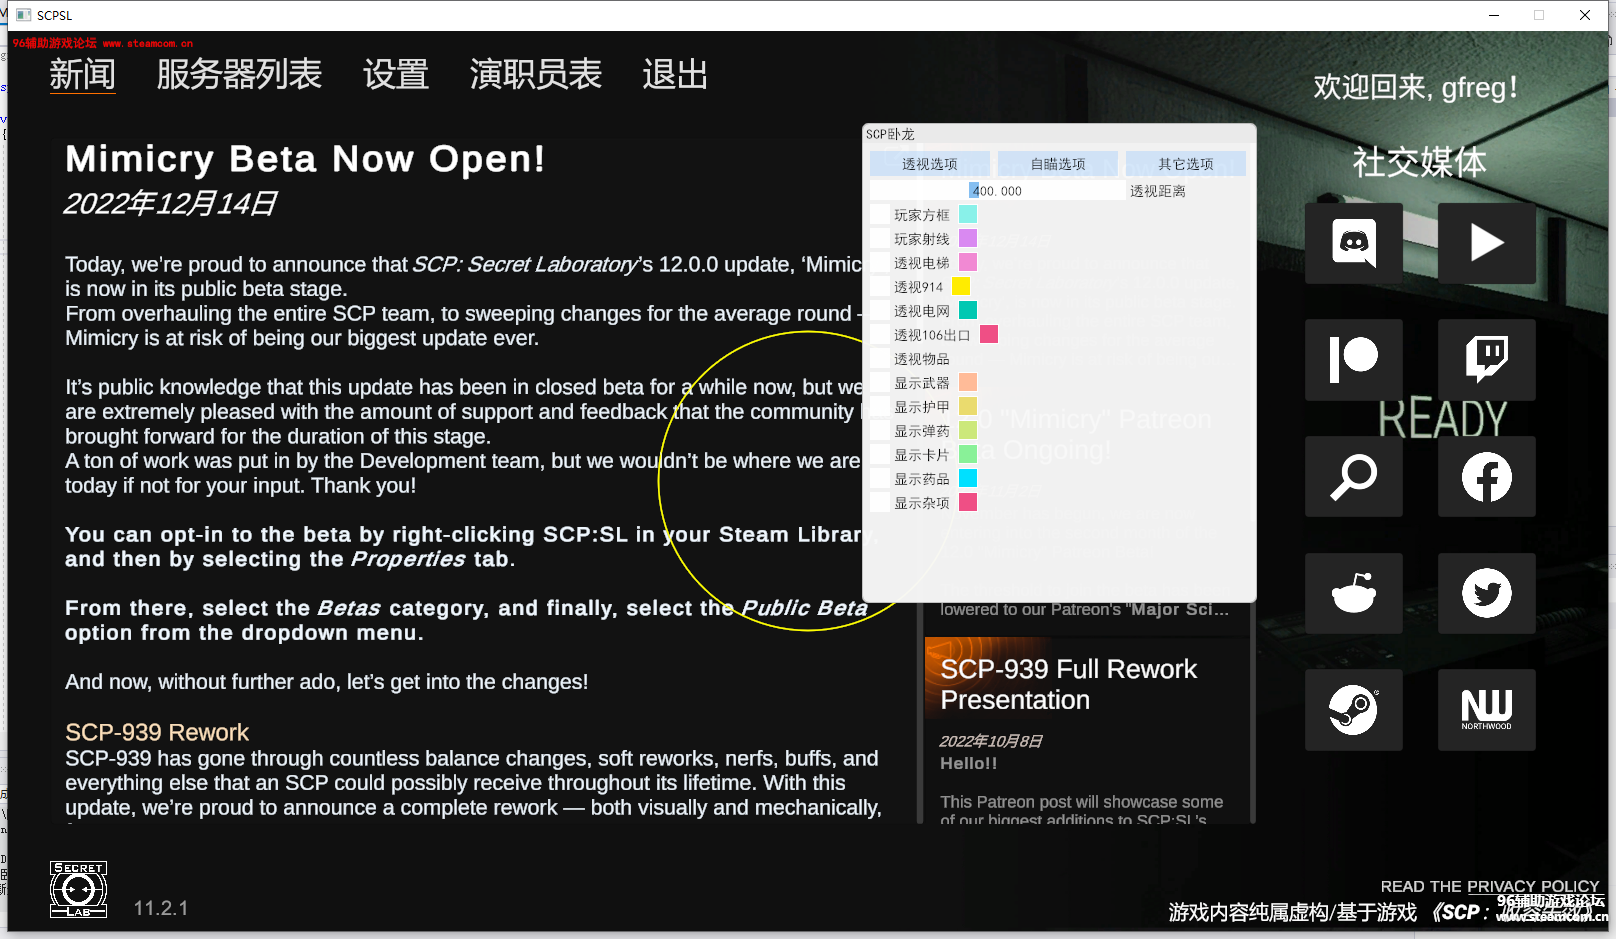
Task: Open the 透视电梯 pink color swatch
Action: 968,262
